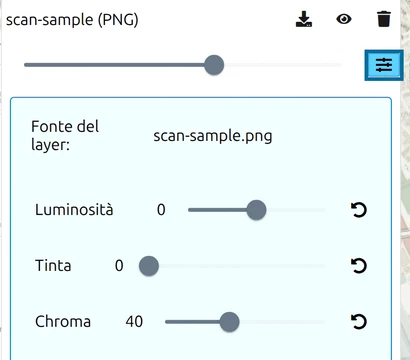Hide the scan-sample layer with the eye icon
The image size is (410, 360).
click(344, 19)
